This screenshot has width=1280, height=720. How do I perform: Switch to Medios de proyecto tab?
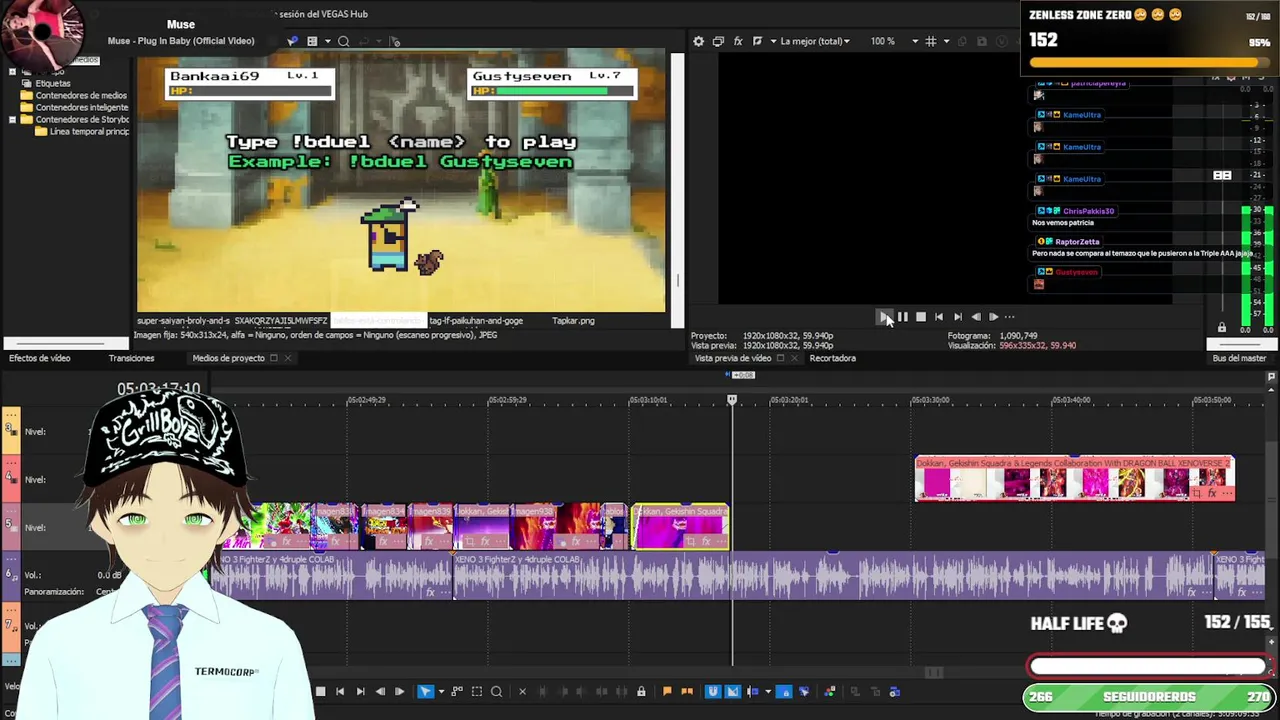(228, 358)
